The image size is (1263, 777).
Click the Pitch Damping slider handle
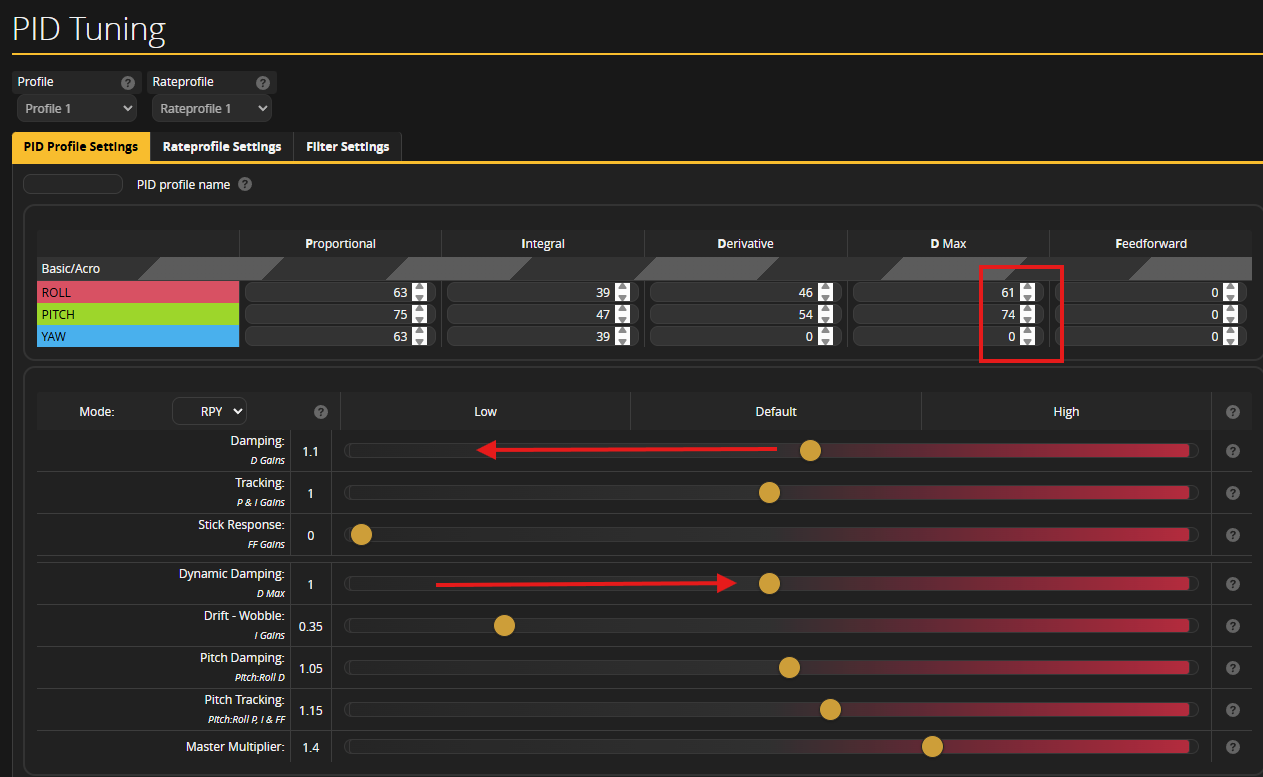click(789, 668)
